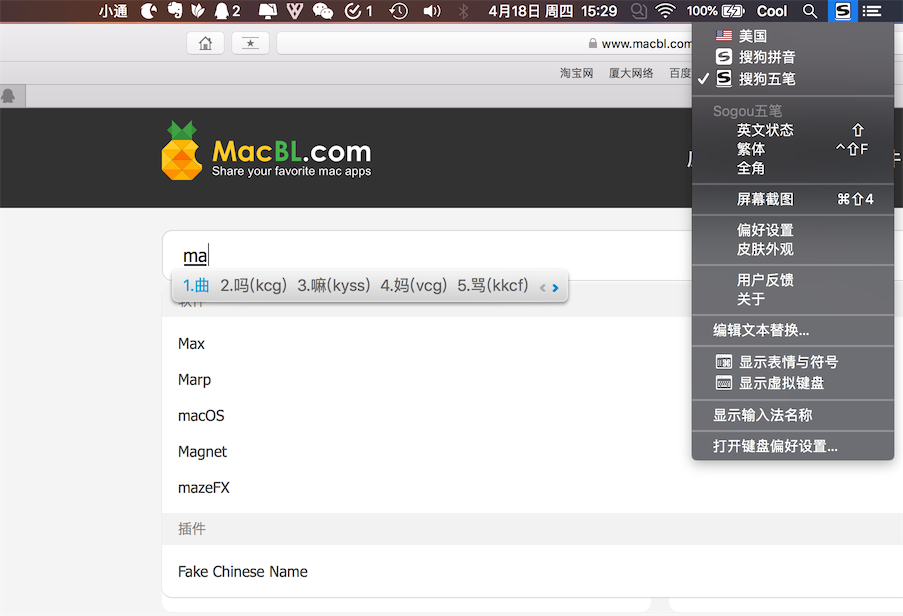903x616 pixels.
Task: Click the Cool menu bar item
Action: [772, 11]
